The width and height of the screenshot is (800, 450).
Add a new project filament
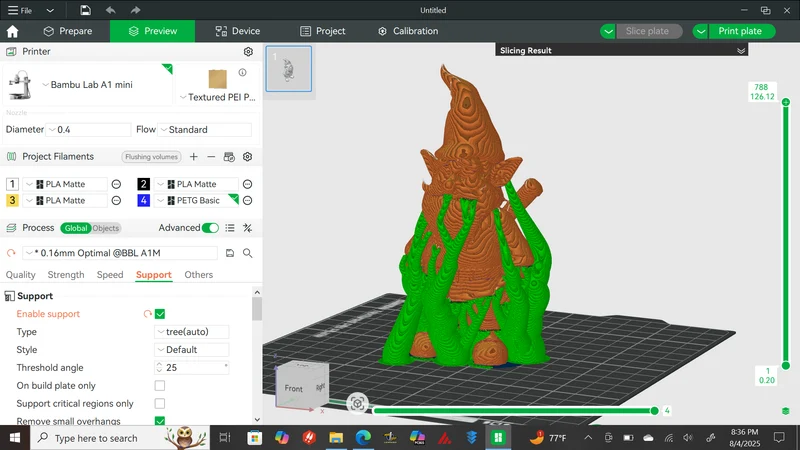click(x=193, y=157)
